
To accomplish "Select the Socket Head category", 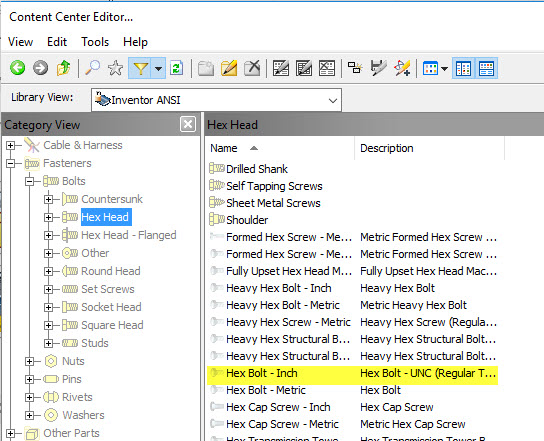I will coord(111,307).
